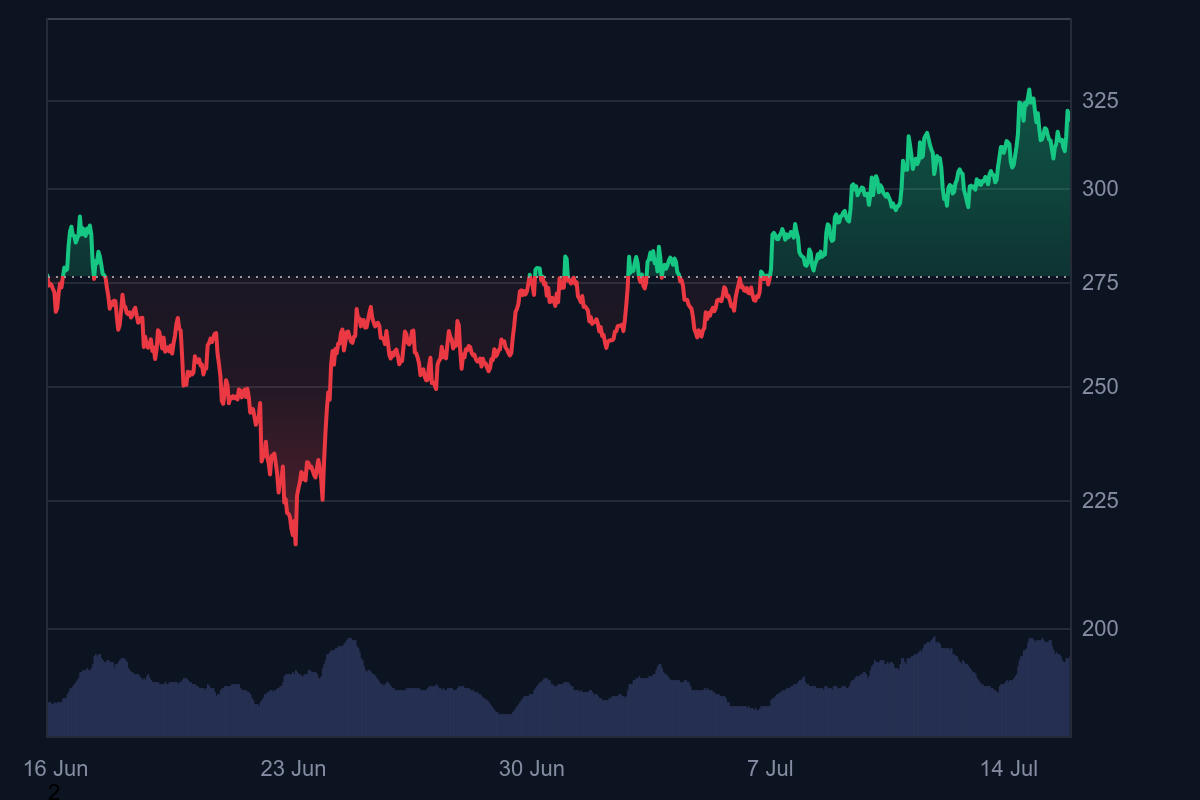Screen dimensions: 1200x800
Task: Click the 14 Jul date label
Action: (x=1008, y=769)
